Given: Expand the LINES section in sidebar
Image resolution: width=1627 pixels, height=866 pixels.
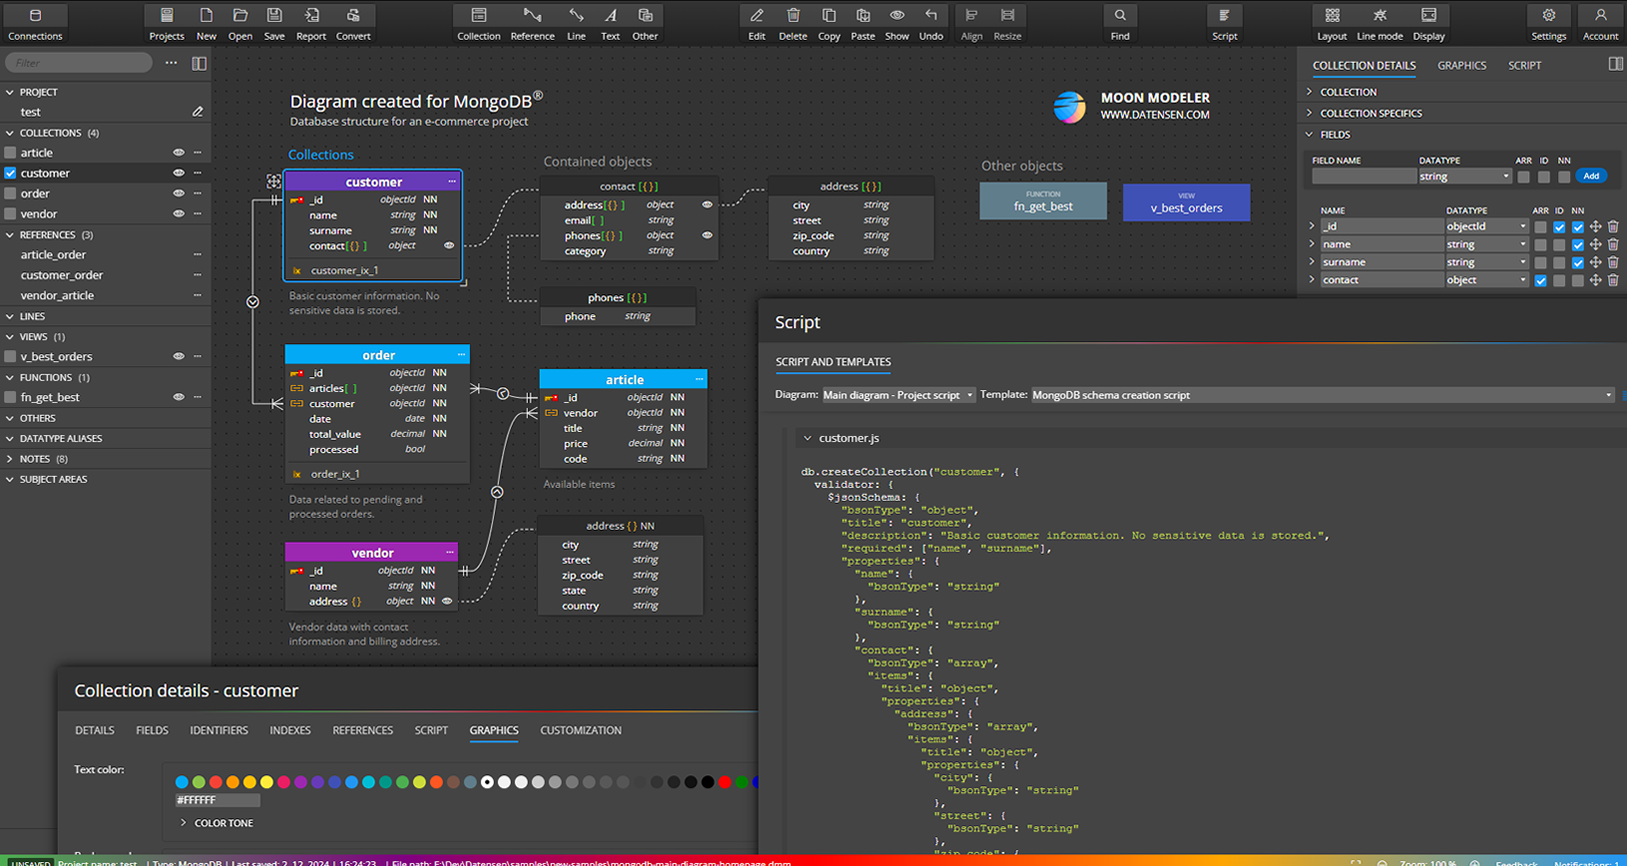Looking at the screenshot, I should (32, 316).
